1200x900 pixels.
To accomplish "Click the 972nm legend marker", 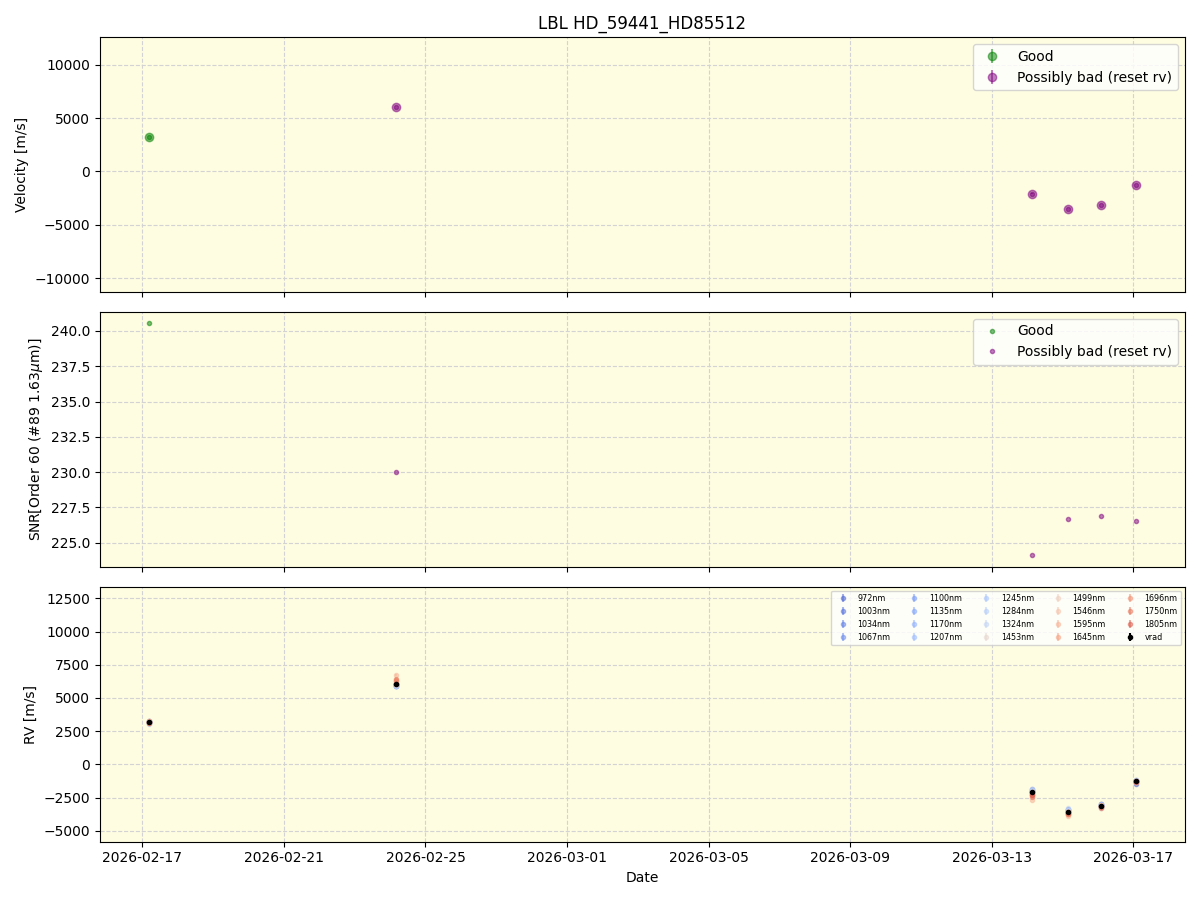I will click(x=843, y=598).
